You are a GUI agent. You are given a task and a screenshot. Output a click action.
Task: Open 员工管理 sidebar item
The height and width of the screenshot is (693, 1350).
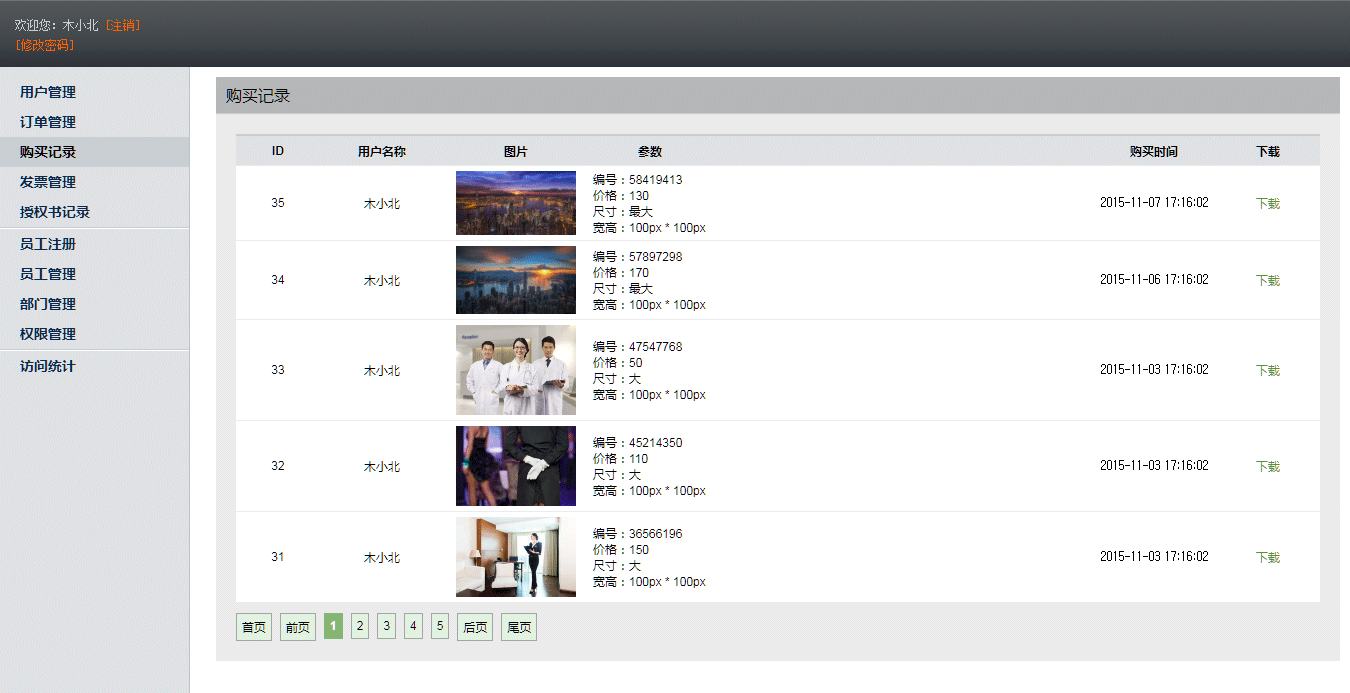click(x=48, y=274)
